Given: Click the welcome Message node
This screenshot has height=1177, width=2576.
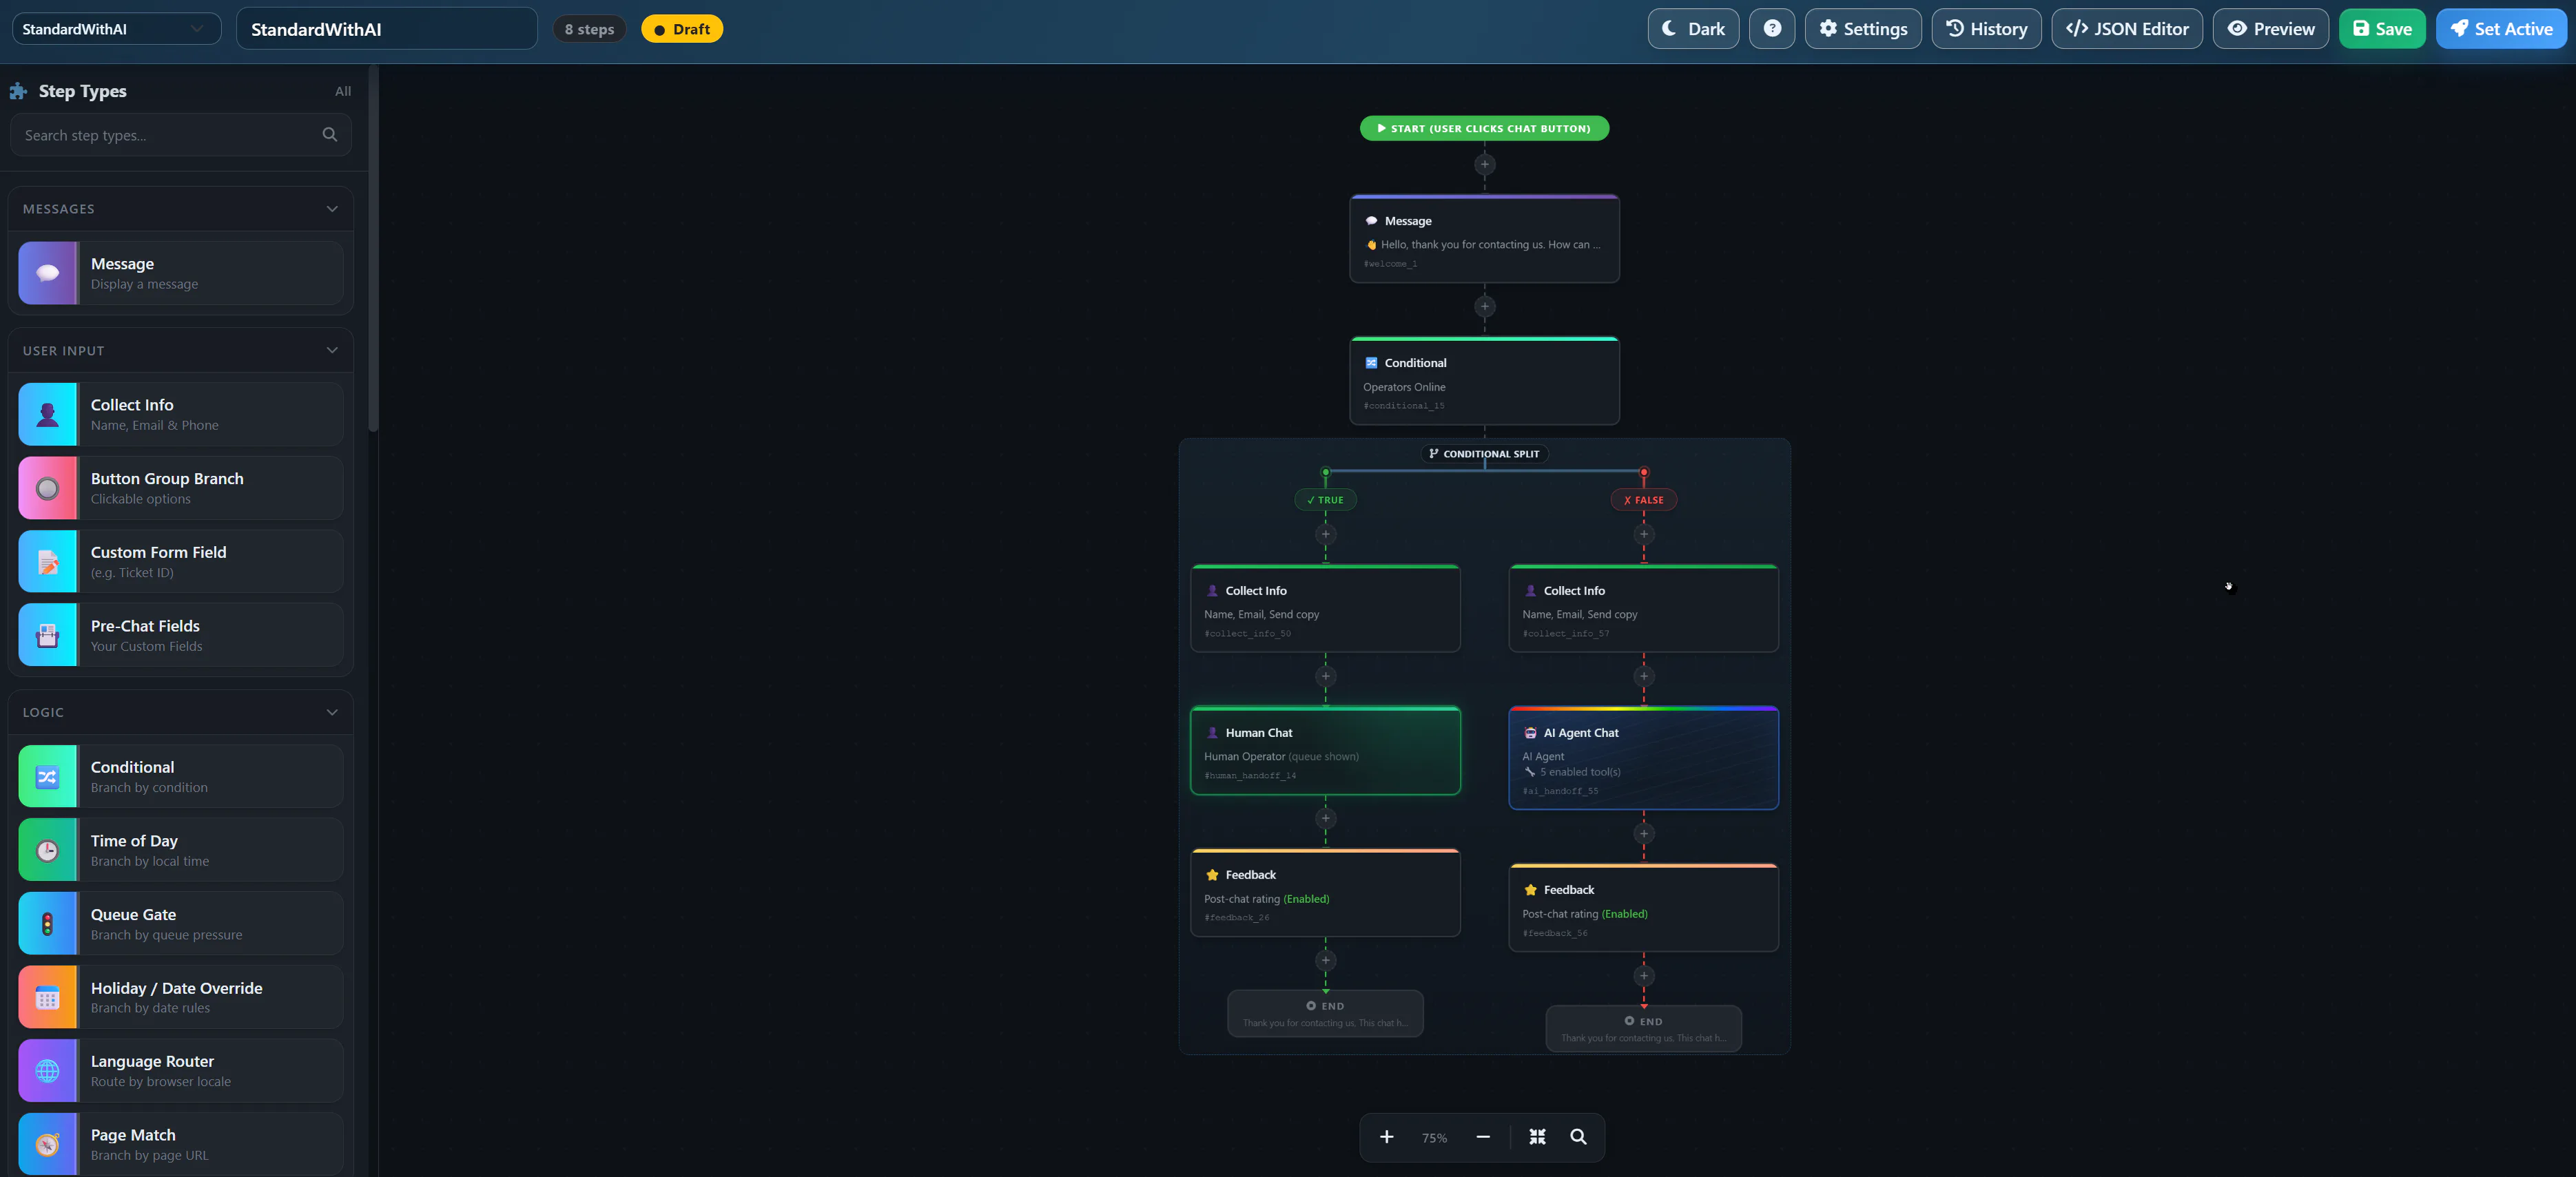Looking at the screenshot, I should 1484,239.
